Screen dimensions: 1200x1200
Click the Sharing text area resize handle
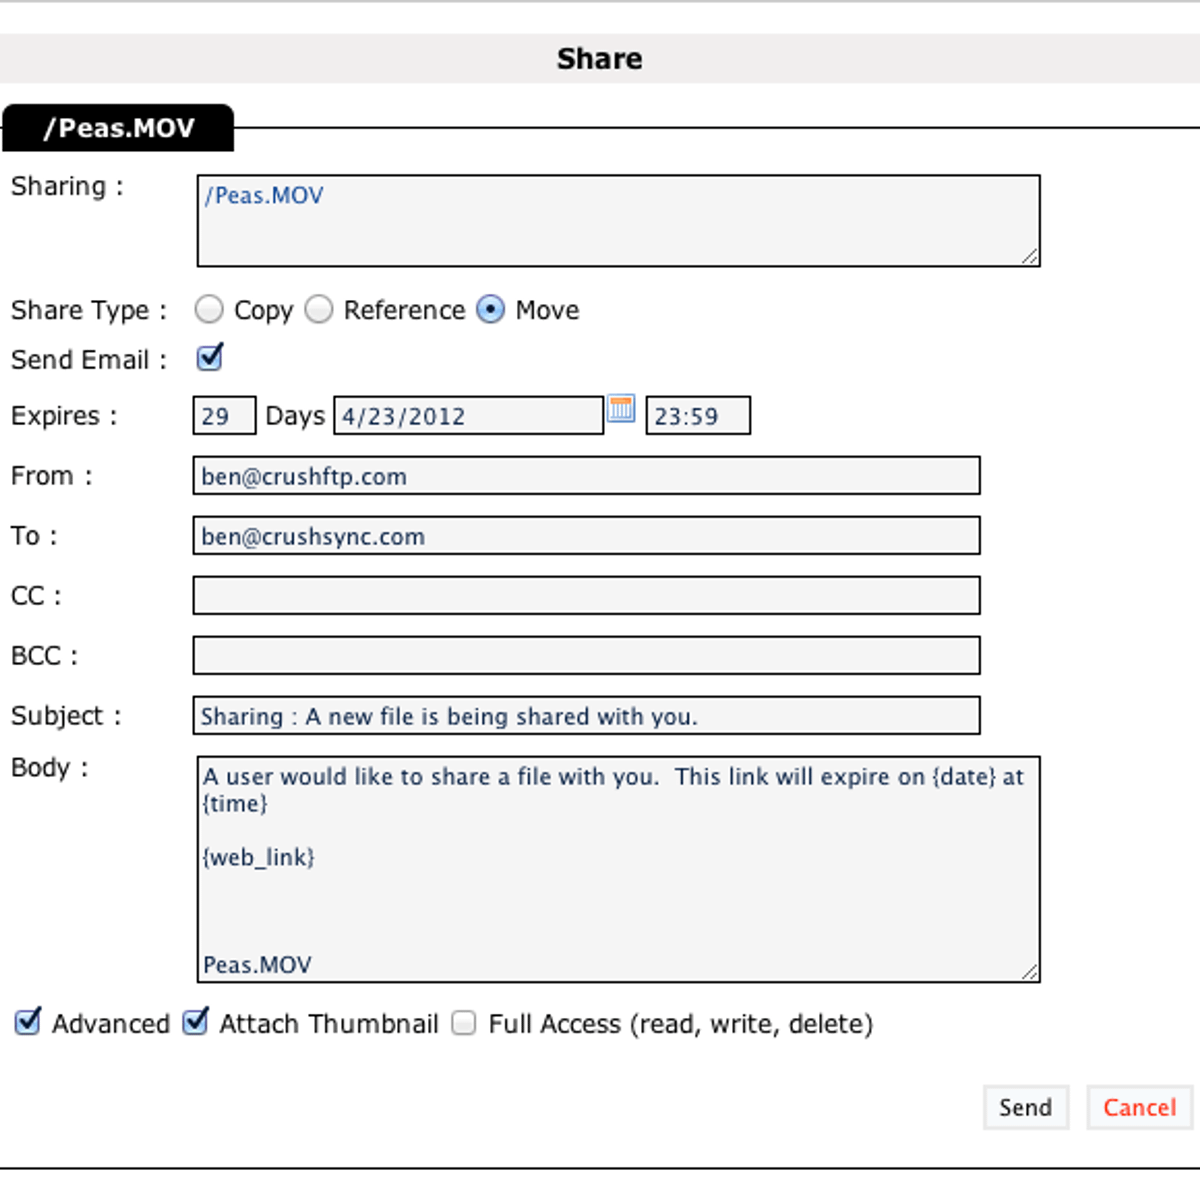point(1030,256)
